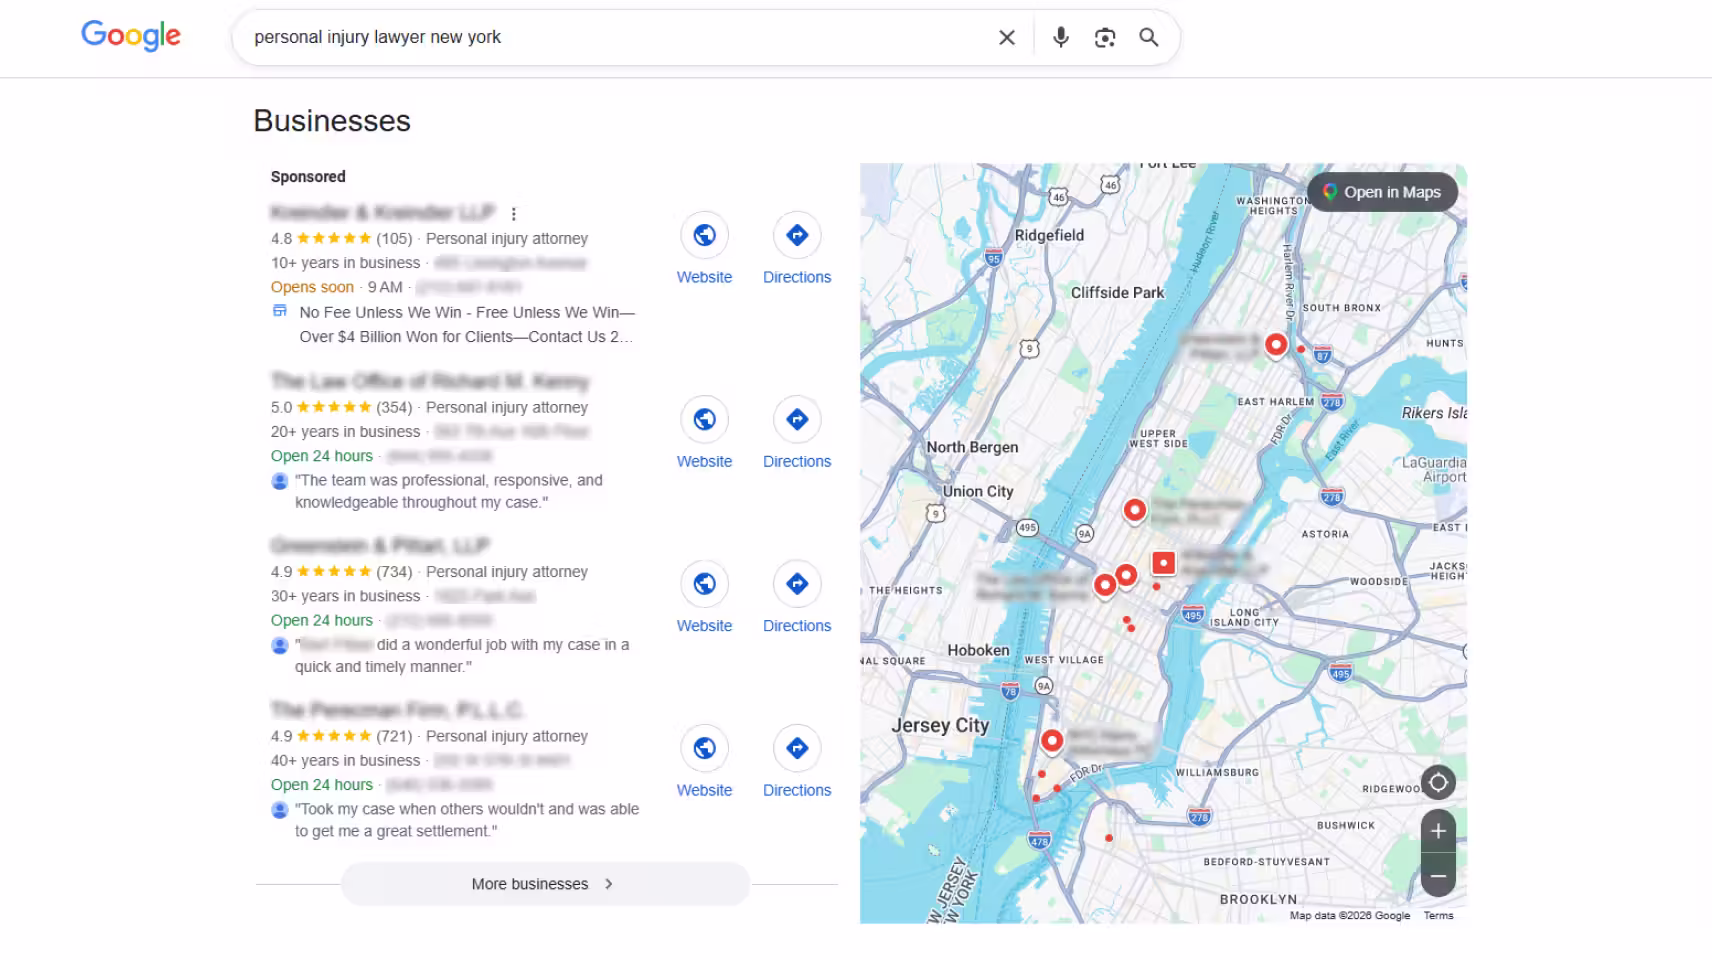Screen dimensions: 1712x960
Task: Open the blurred business title above the 4.9 (734) rating
Action: click(x=380, y=545)
